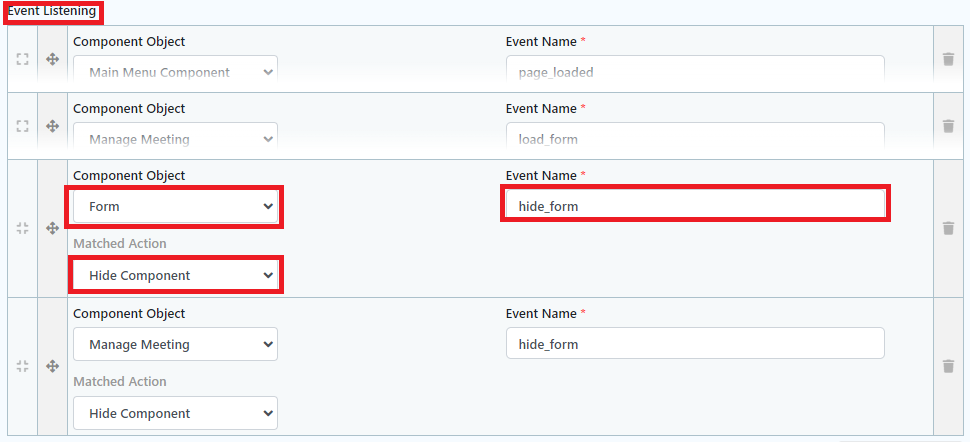Click the load_form event name field
970x442 pixels.
pyautogui.click(x=695, y=139)
